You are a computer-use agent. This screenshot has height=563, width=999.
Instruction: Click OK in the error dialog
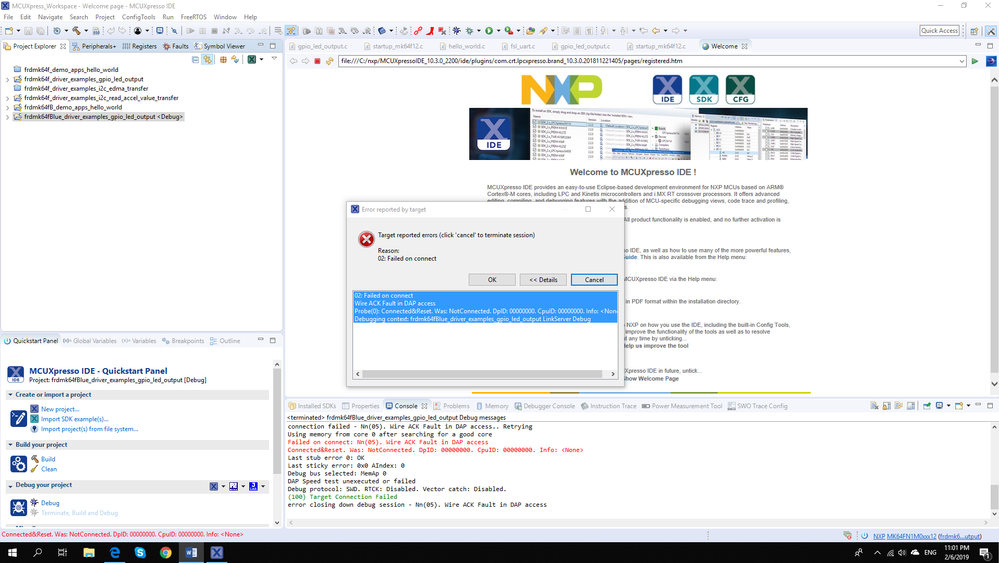point(492,280)
